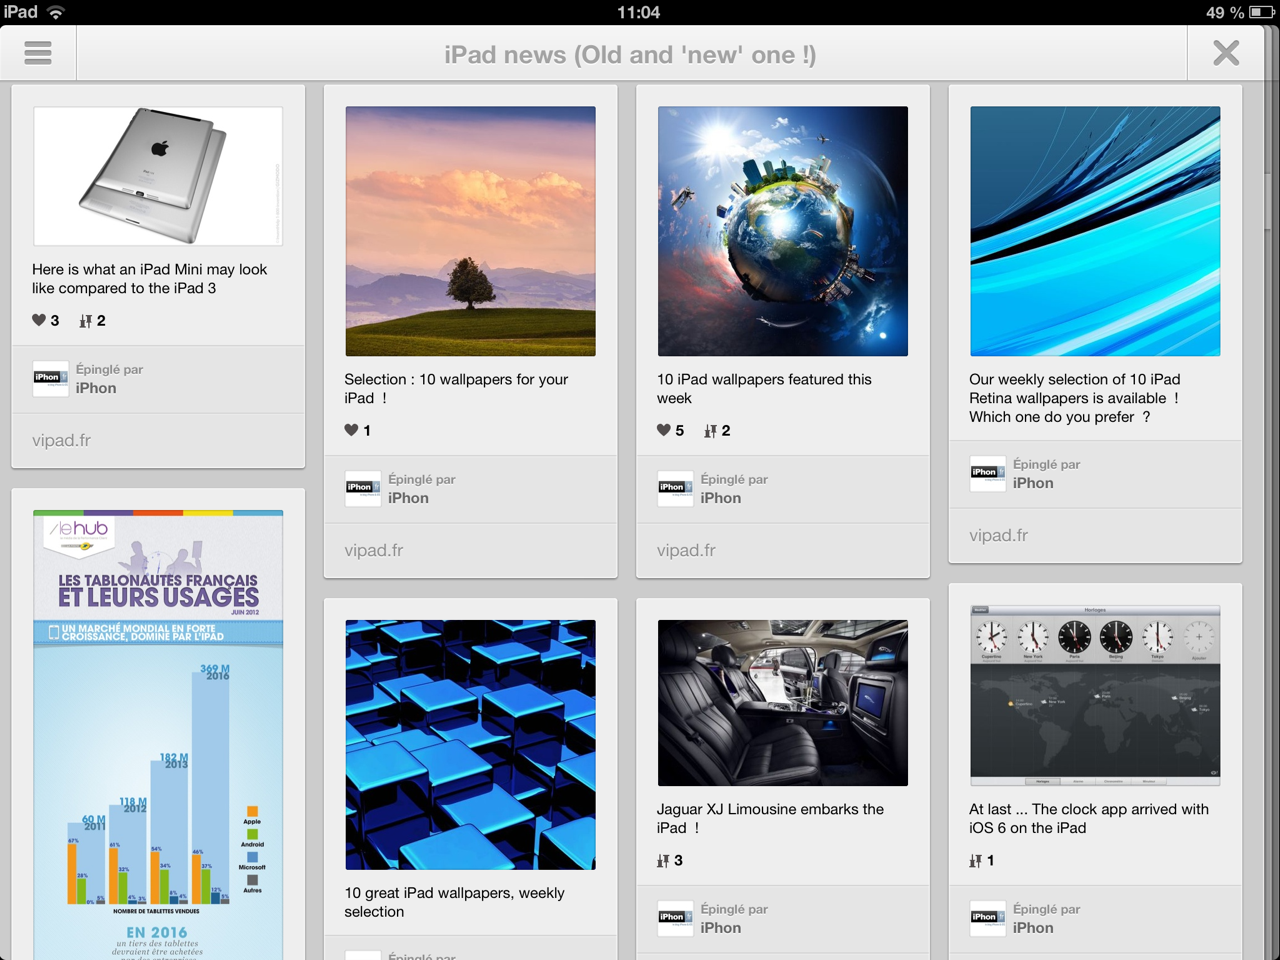Open vipad.fr link under iPad Mini pin
1280x960 pixels.
tap(61, 440)
